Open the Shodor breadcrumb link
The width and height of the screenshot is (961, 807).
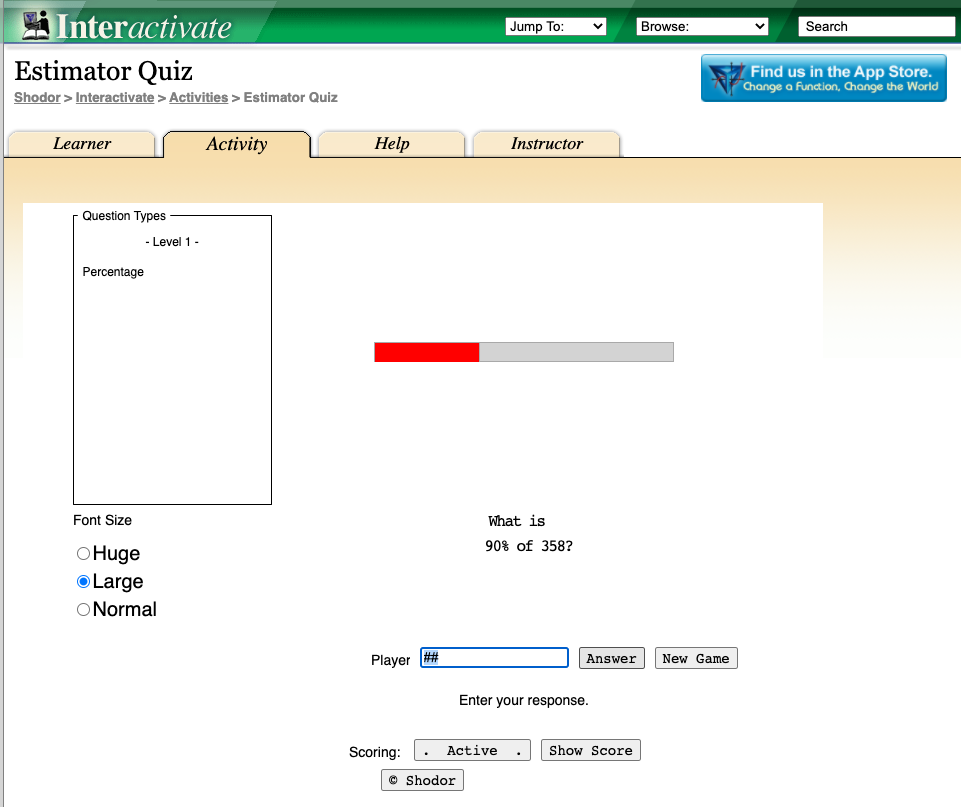[37, 98]
